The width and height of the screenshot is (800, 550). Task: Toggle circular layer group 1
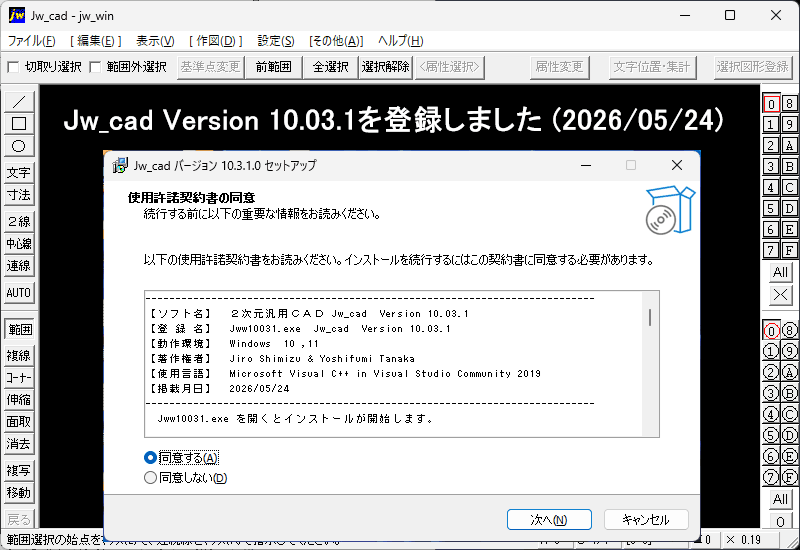pyautogui.click(x=771, y=352)
